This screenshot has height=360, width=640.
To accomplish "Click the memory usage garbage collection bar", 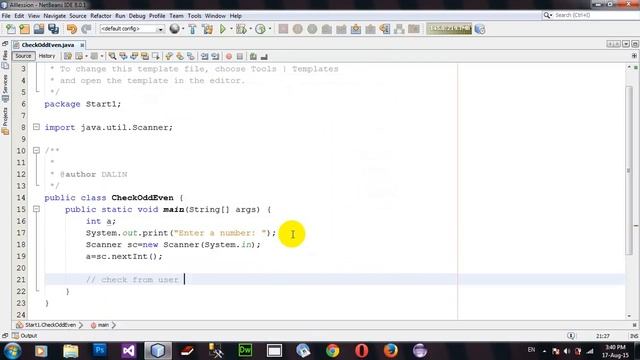I will pyautogui.click(x=449, y=29).
